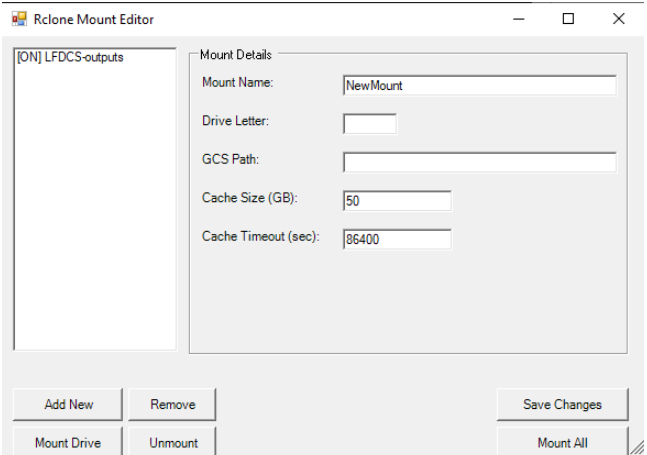Click the Mount Details group heading
Viewport: 647px width, 455px height.
pyautogui.click(x=235, y=55)
